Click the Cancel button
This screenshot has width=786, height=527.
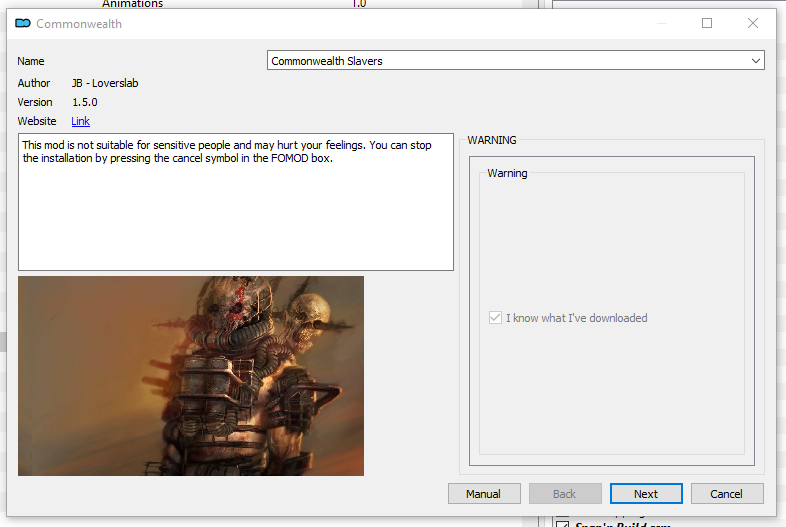pyautogui.click(x=727, y=494)
